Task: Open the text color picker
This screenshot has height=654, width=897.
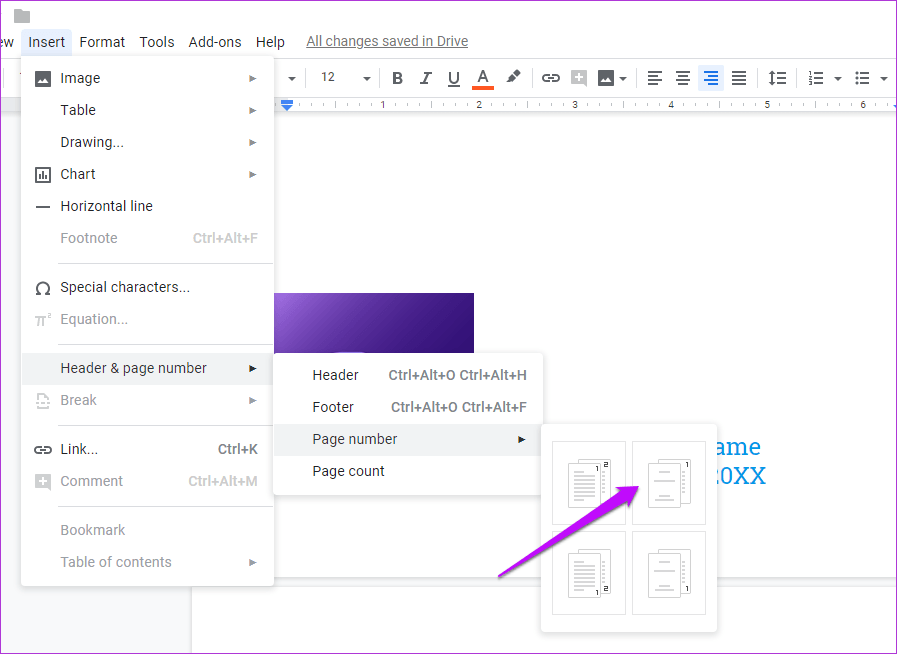Action: [483, 78]
